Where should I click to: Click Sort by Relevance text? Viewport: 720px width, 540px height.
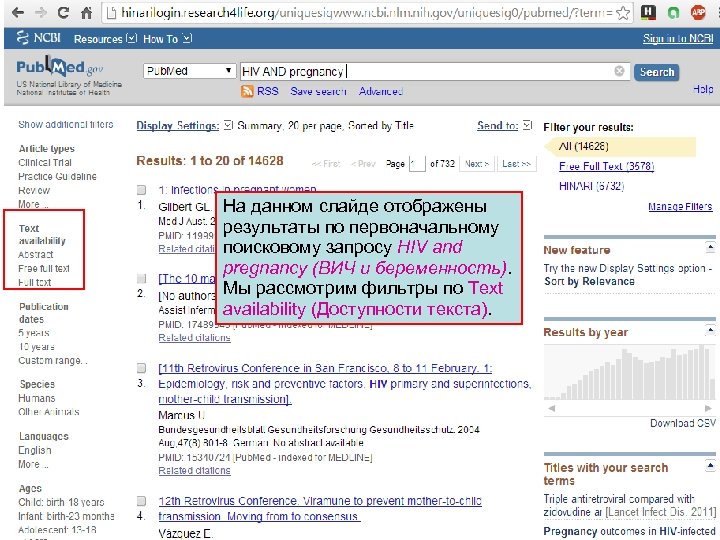(x=589, y=281)
